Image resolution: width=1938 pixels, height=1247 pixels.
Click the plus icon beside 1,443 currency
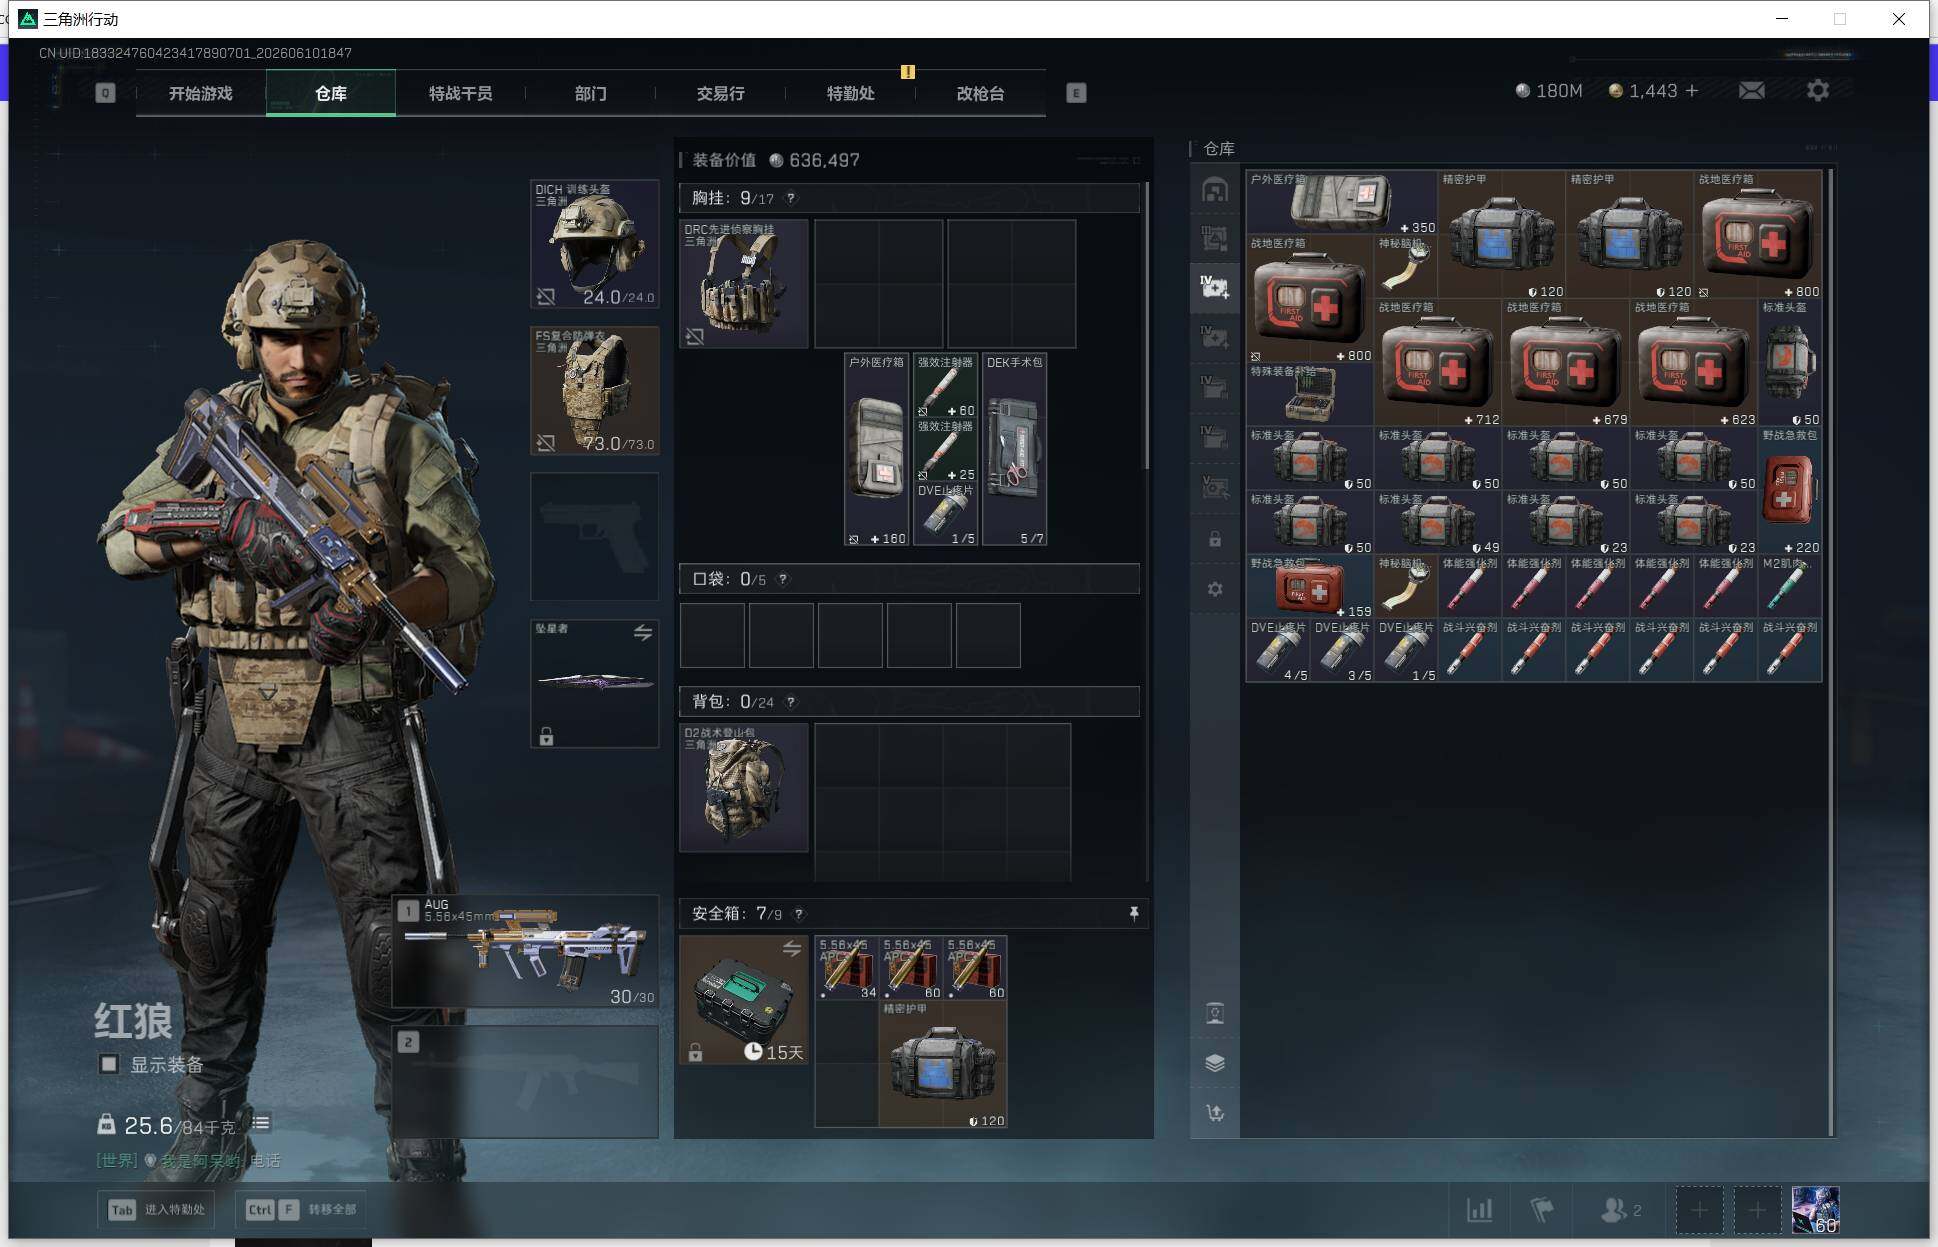point(1692,91)
